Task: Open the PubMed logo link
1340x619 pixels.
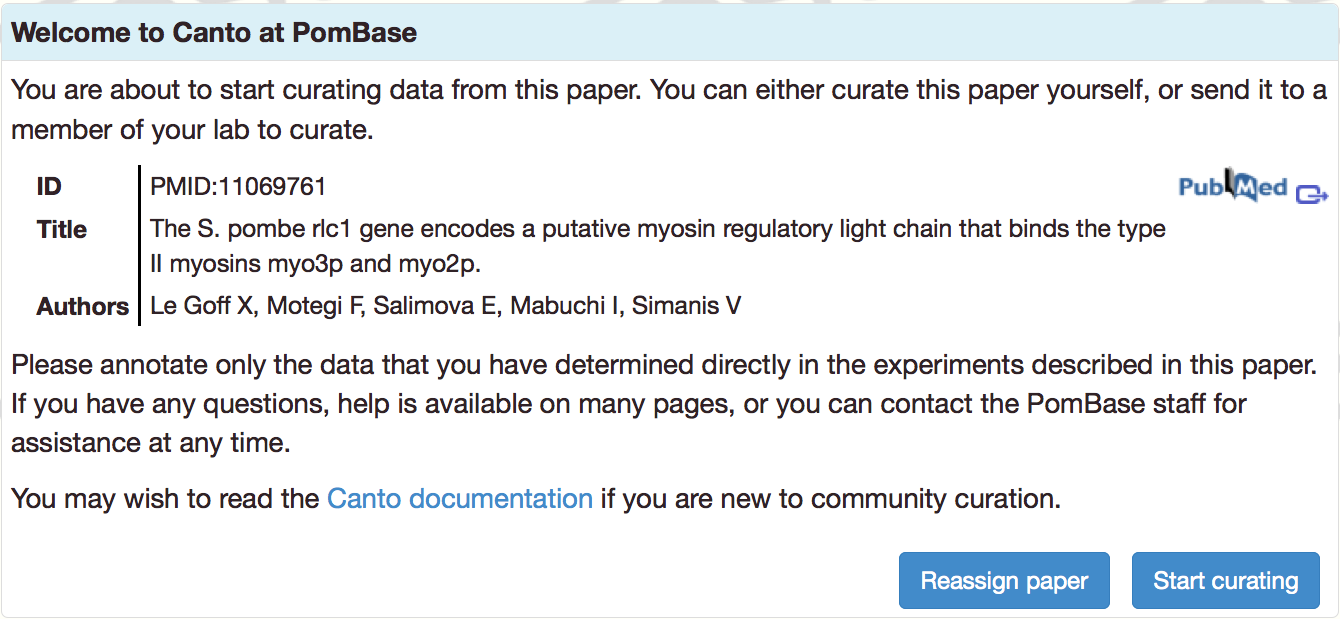Action: click(1232, 186)
